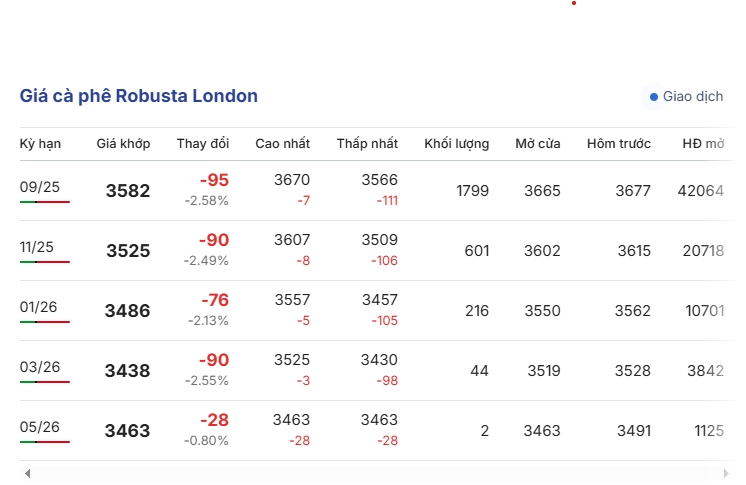Viewport: 746px width, 485px height.
Task: Click the blue Giao dịch status dot
Action: pos(654,97)
